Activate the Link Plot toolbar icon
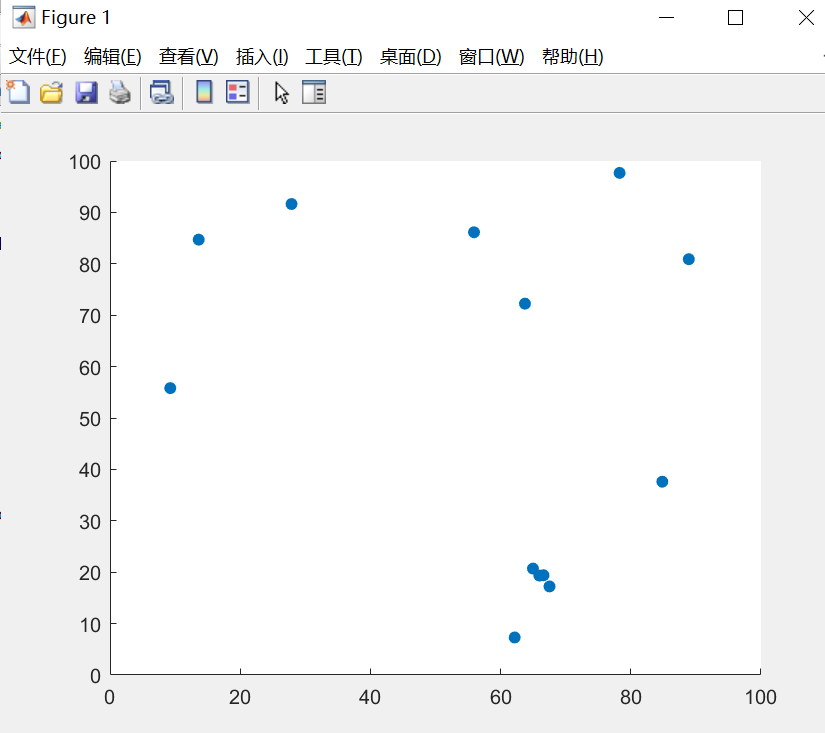This screenshot has width=825, height=733. (x=162, y=92)
